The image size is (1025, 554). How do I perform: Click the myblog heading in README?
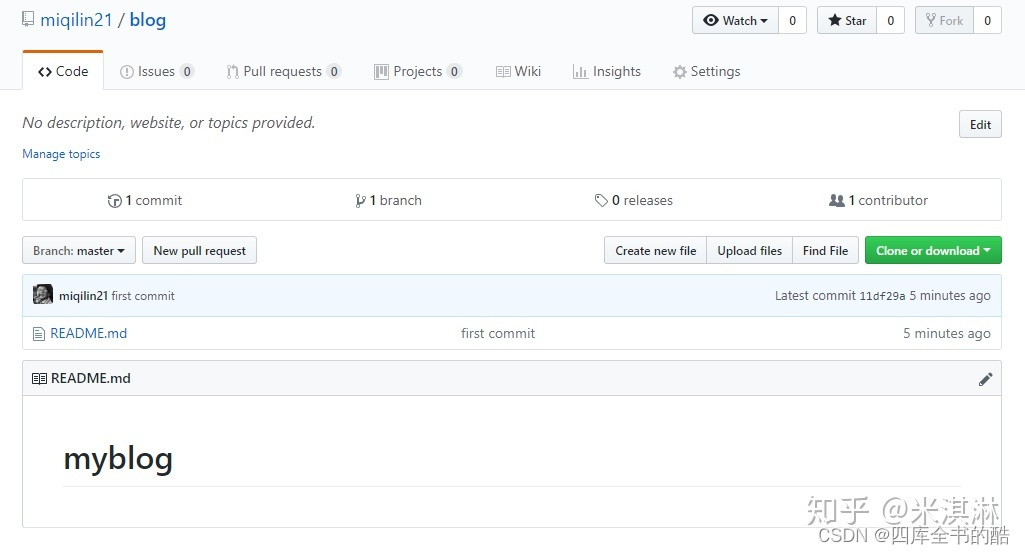[x=118, y=459]
